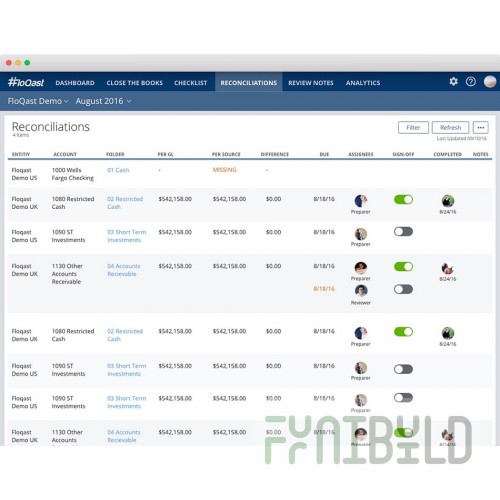
Task: Click 1130 Other Accounts Receivable account name
Action: [67, 274]
